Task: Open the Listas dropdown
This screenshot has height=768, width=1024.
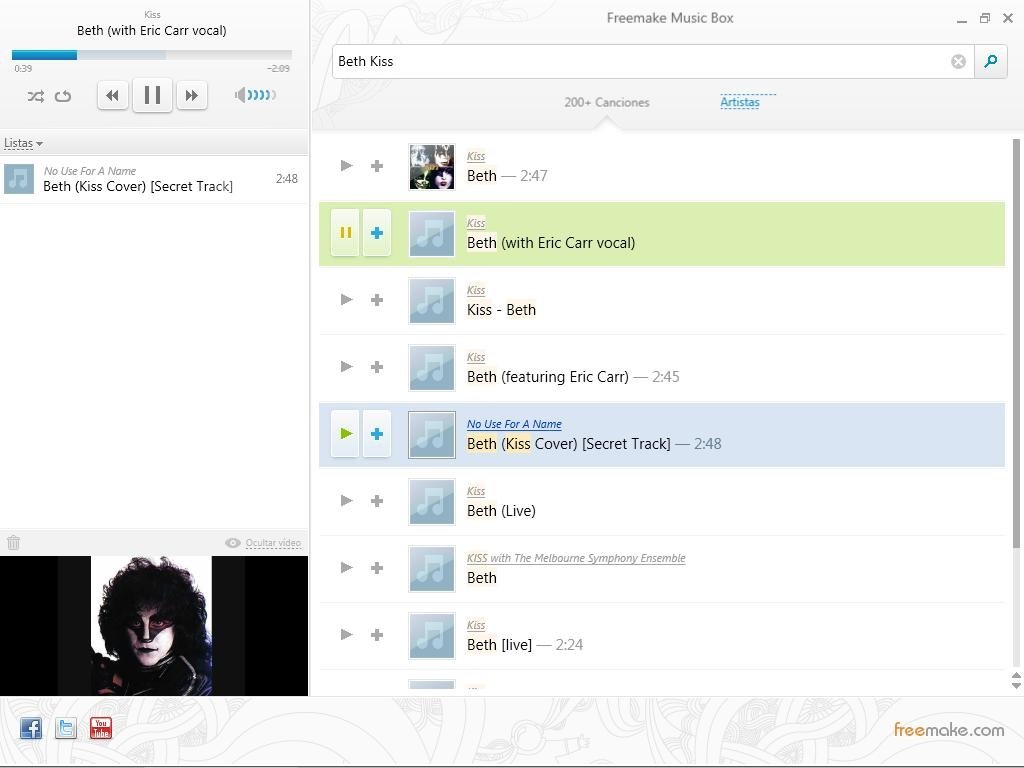Action: click(x=23, y=143)
